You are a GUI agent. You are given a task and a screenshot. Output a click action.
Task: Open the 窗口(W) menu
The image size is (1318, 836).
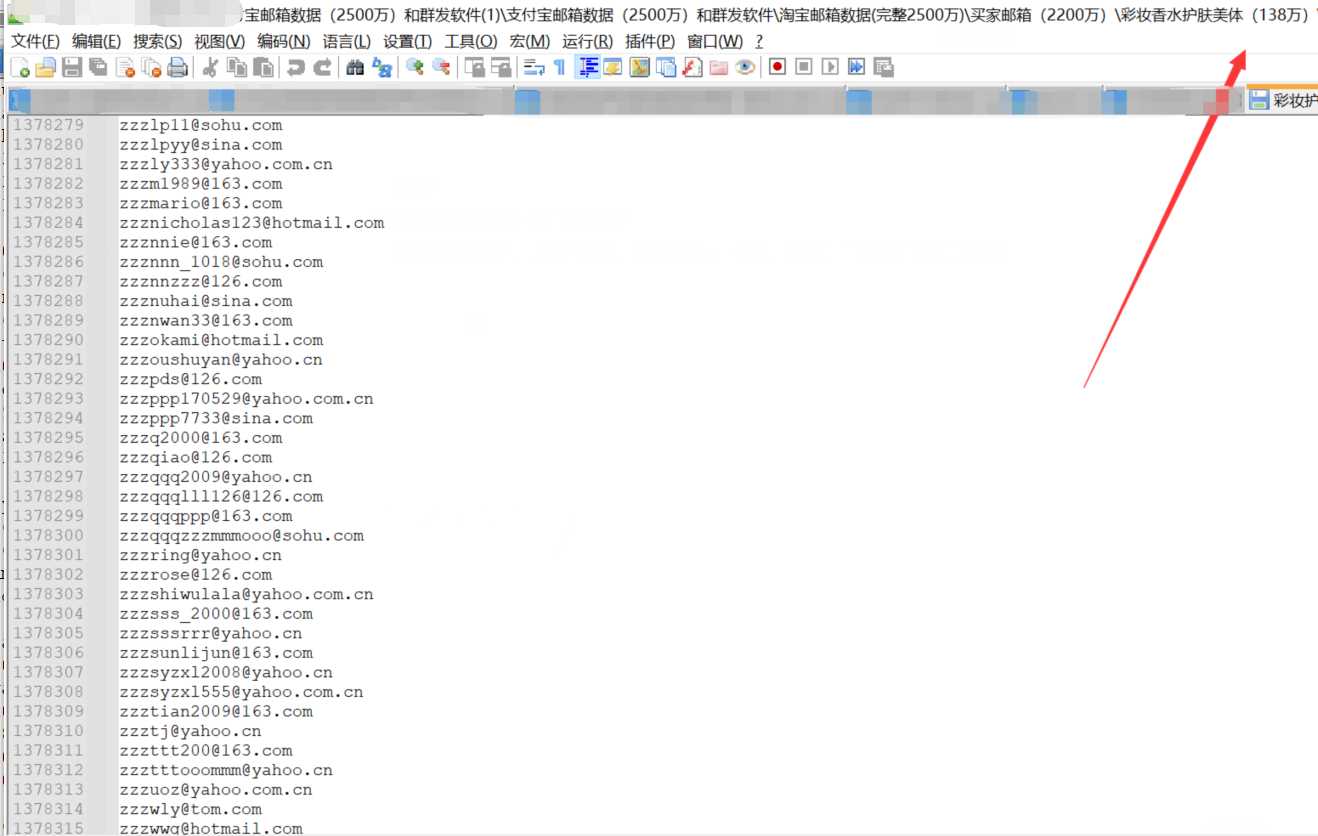tap(715, 41)
